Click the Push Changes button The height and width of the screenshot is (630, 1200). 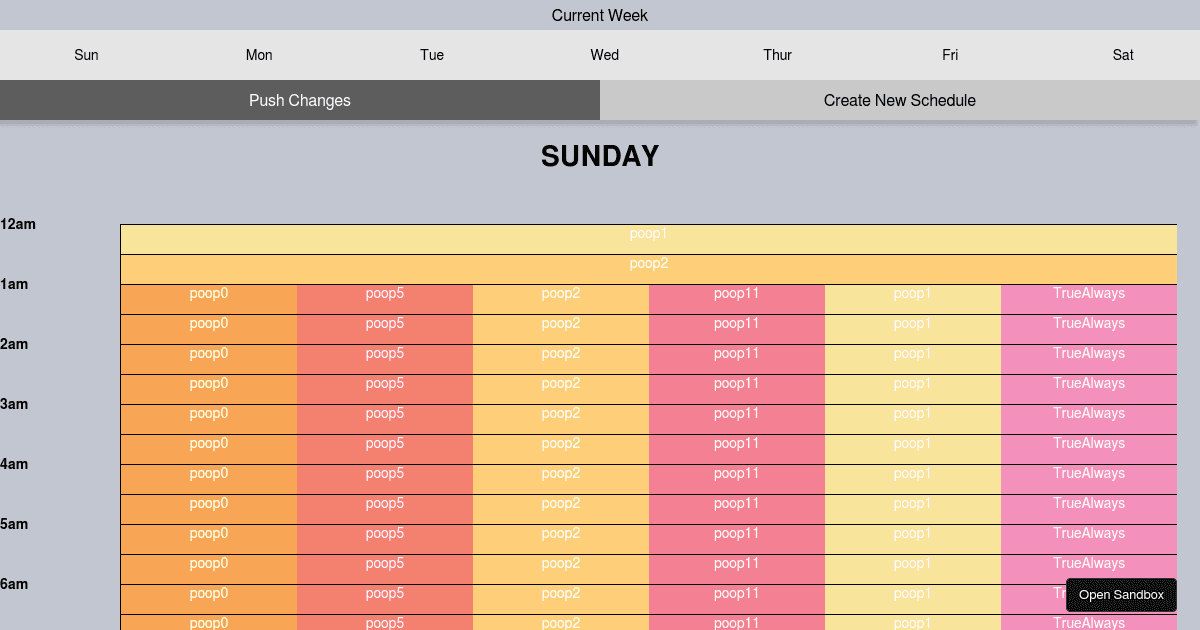(300, 100)
